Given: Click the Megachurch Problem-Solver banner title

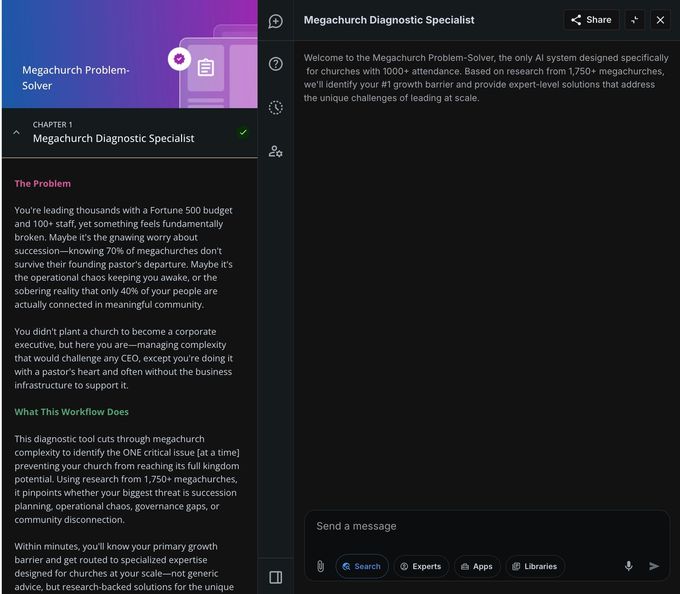Looking at the screenshot, I should coord(76,78).
